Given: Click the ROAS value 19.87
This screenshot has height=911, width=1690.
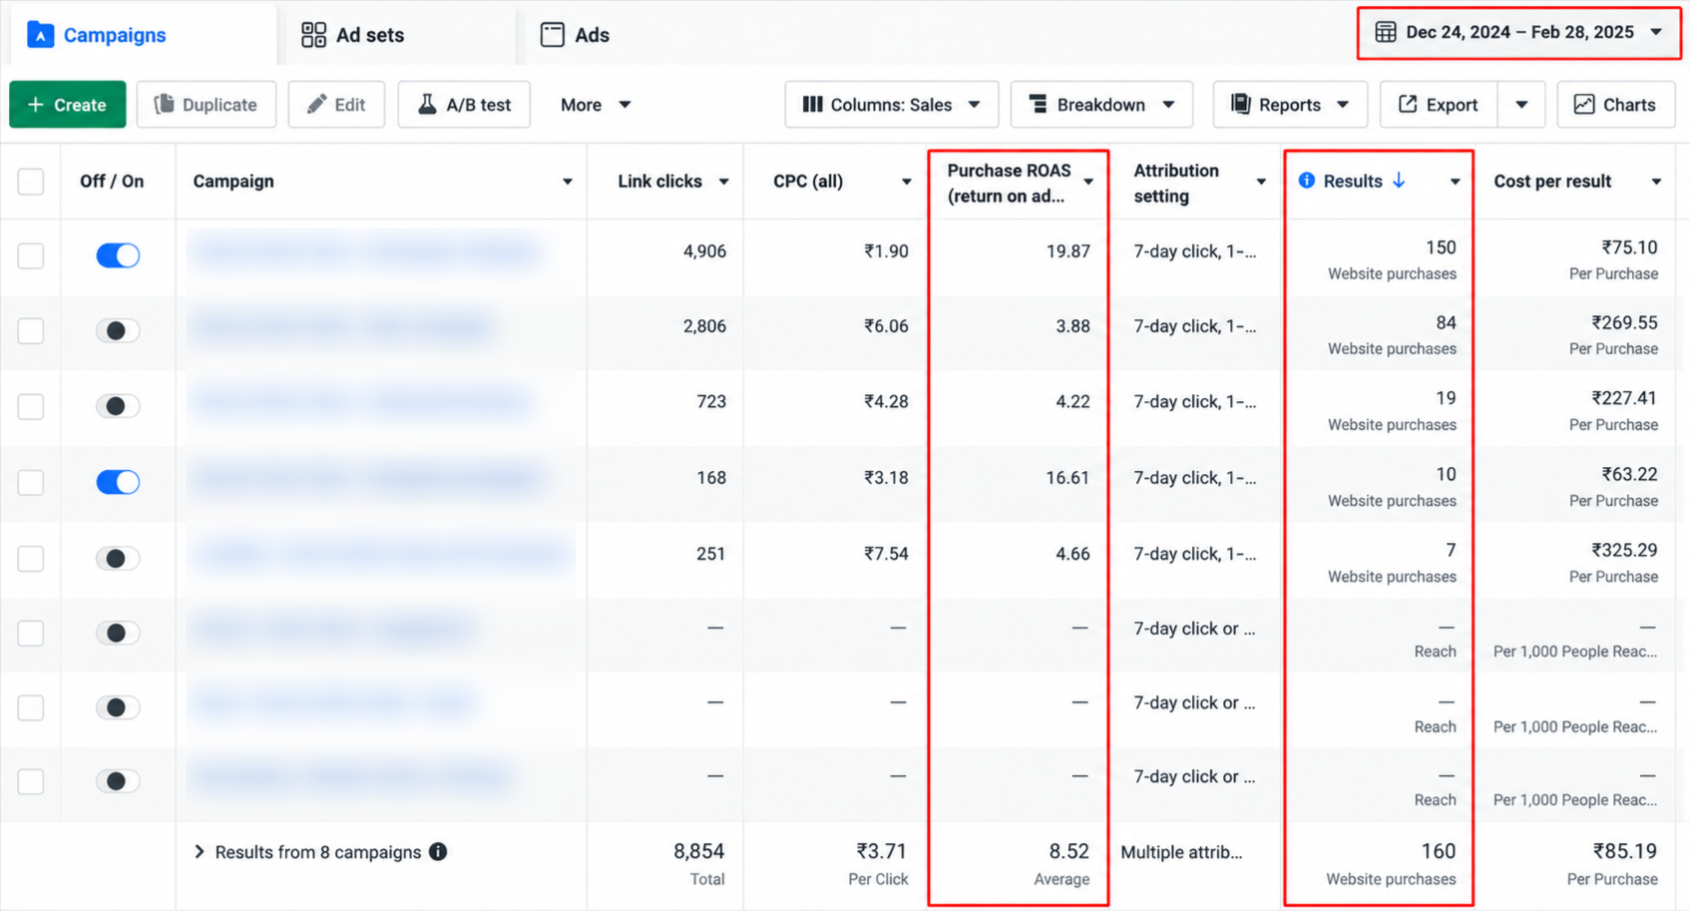Looking at the screenshot, I should (1068, 251).
